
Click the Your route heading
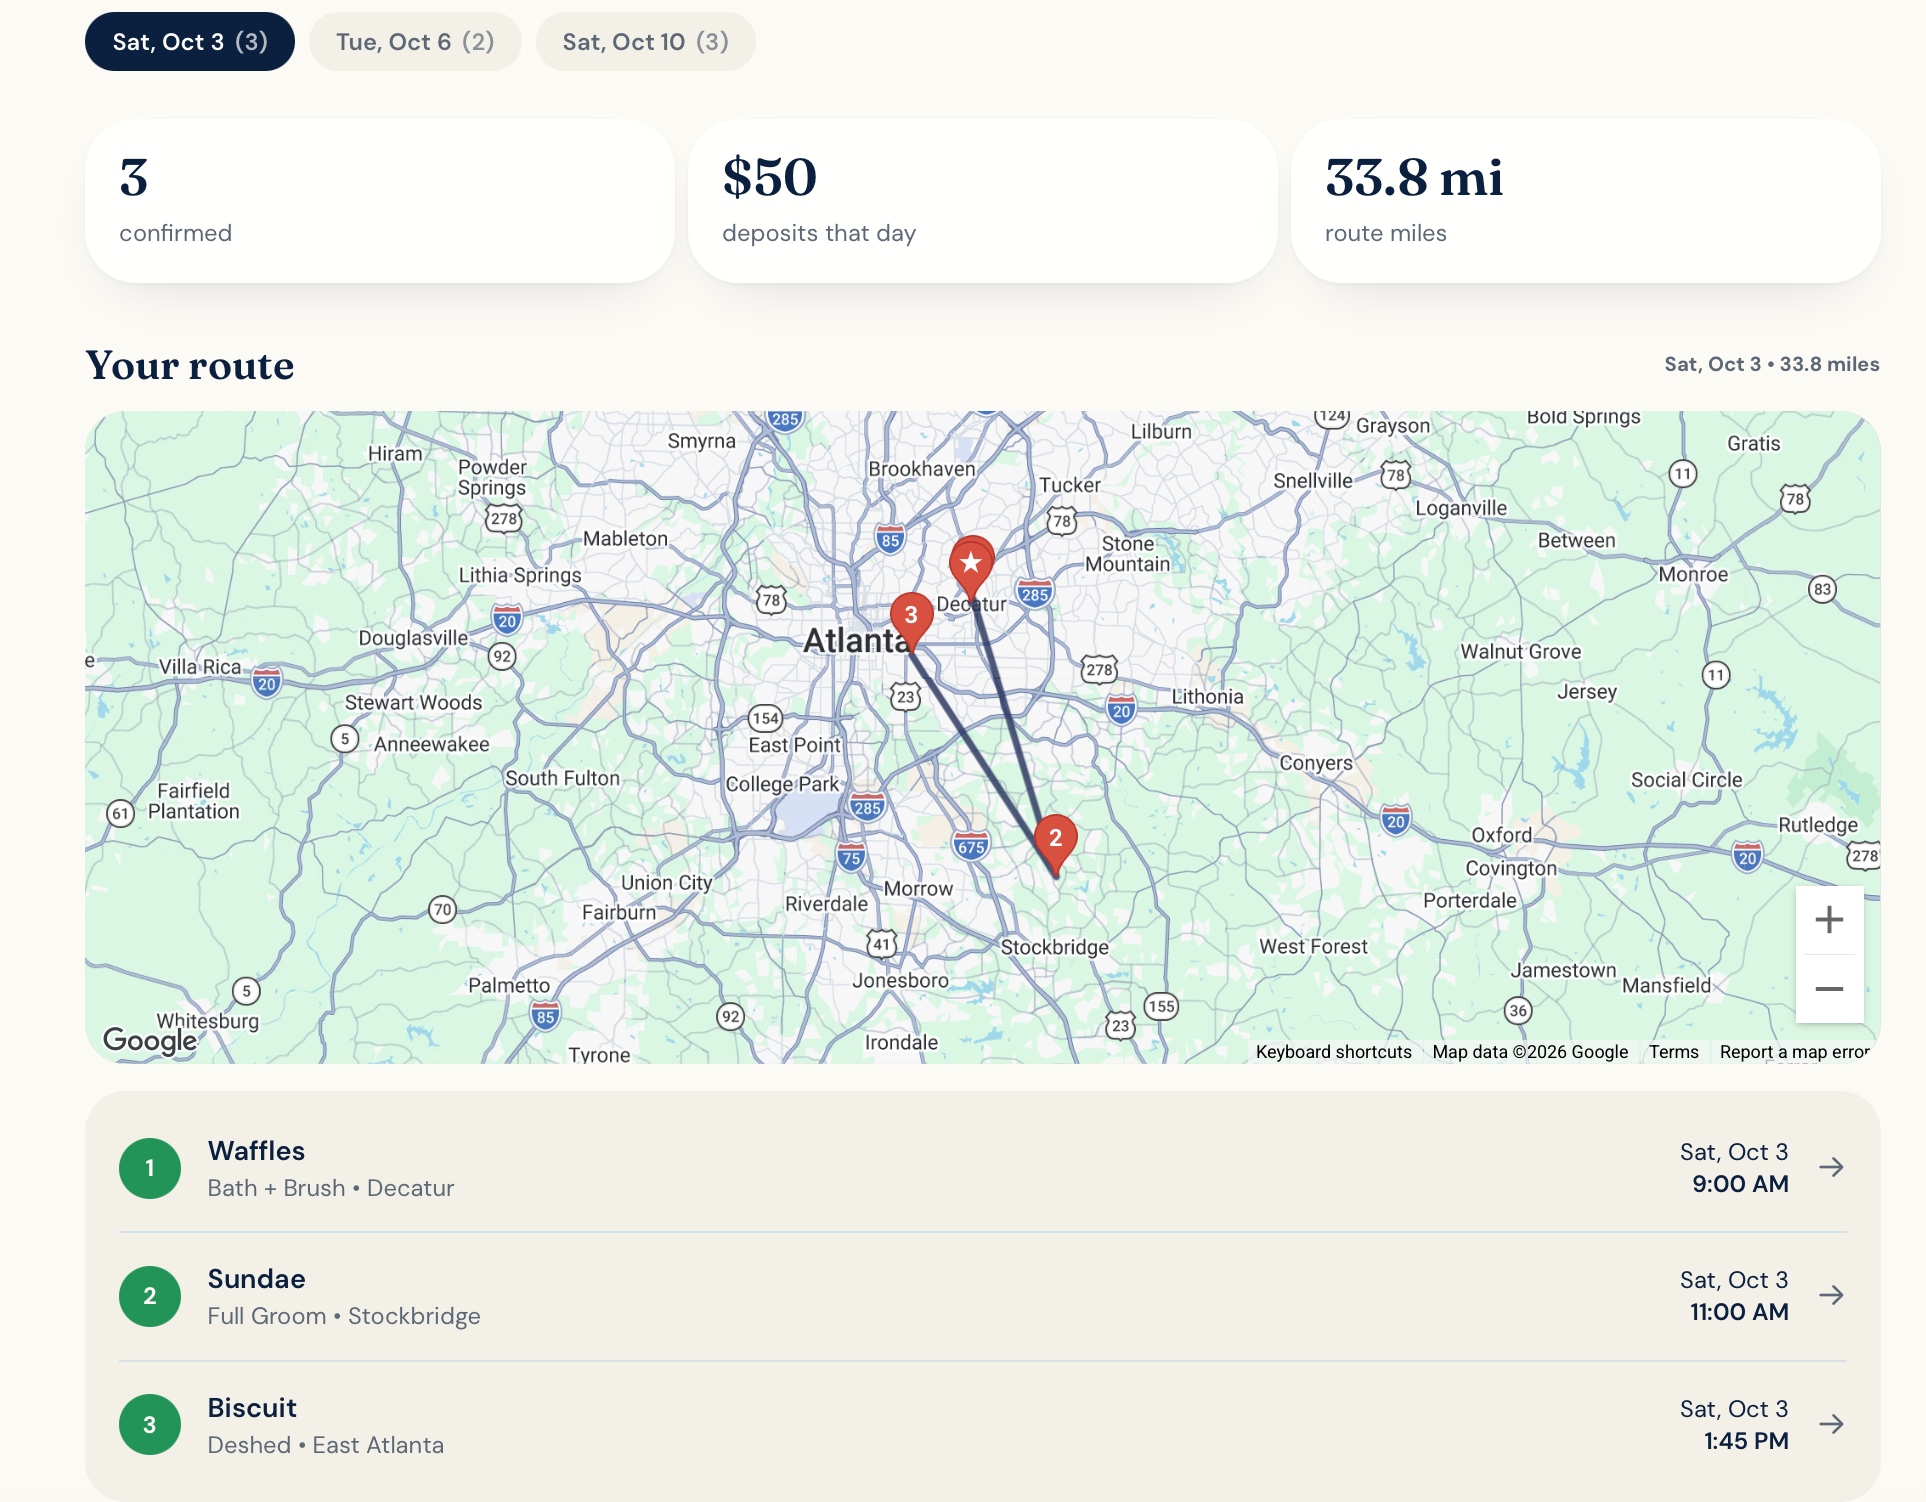coord(190,365)
